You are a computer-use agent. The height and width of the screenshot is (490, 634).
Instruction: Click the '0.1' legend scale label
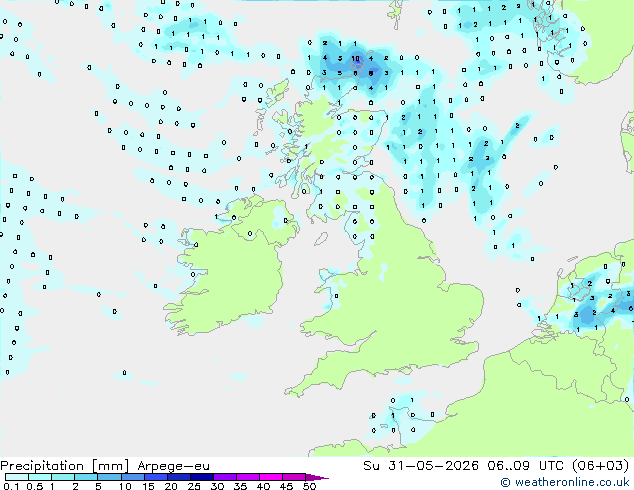(x=11, y=486)
